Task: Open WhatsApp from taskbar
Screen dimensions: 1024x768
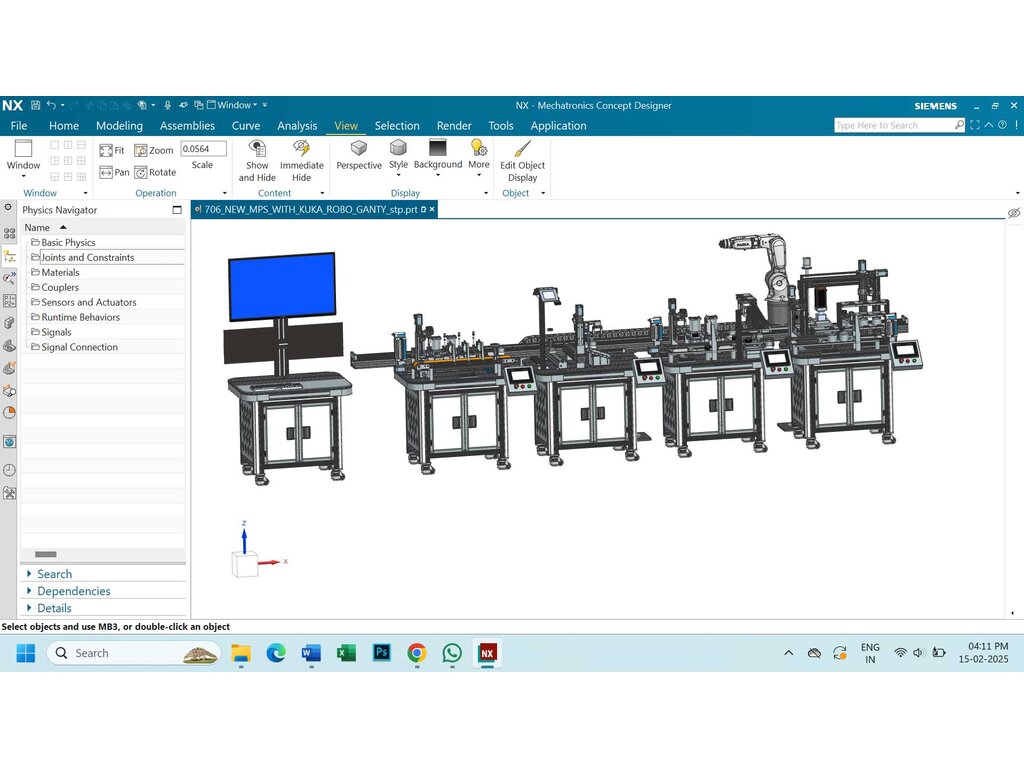Action: [452, 652]
